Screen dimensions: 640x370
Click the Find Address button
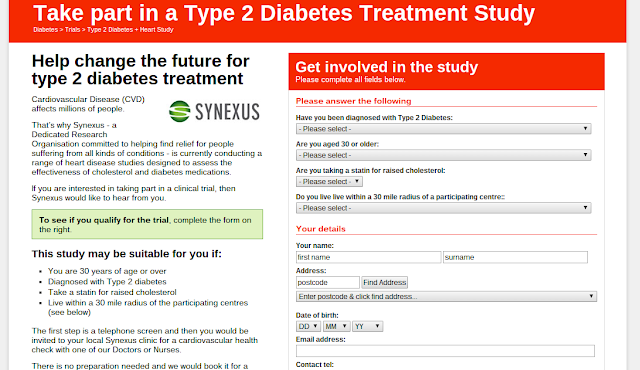coord(384,282)
